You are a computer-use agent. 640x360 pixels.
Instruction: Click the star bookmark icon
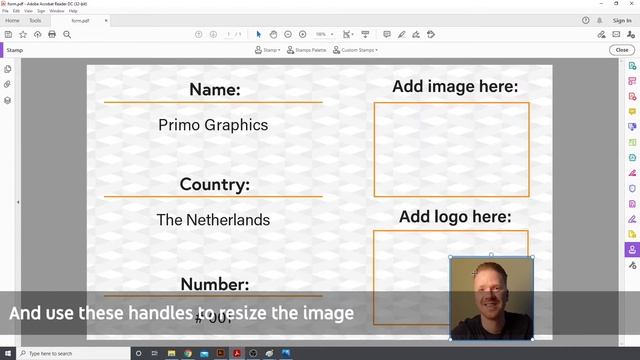point(23,35)
